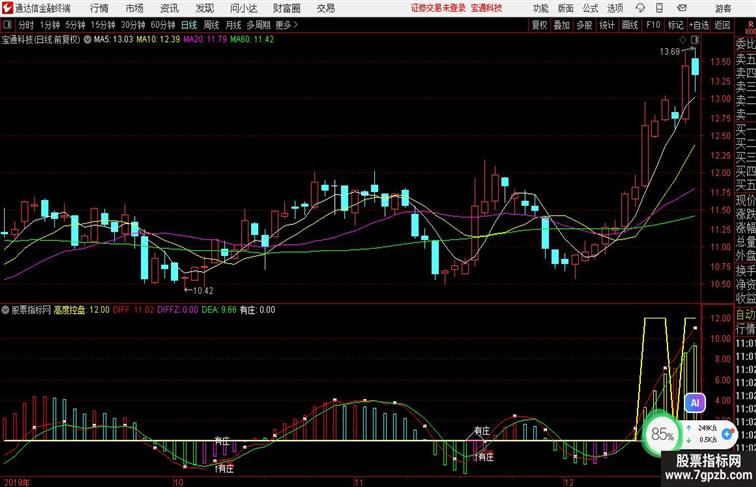Toggle the side panel icon beside the diamond
This screenshot has width=756, height=487.
(x=695, y=40)
